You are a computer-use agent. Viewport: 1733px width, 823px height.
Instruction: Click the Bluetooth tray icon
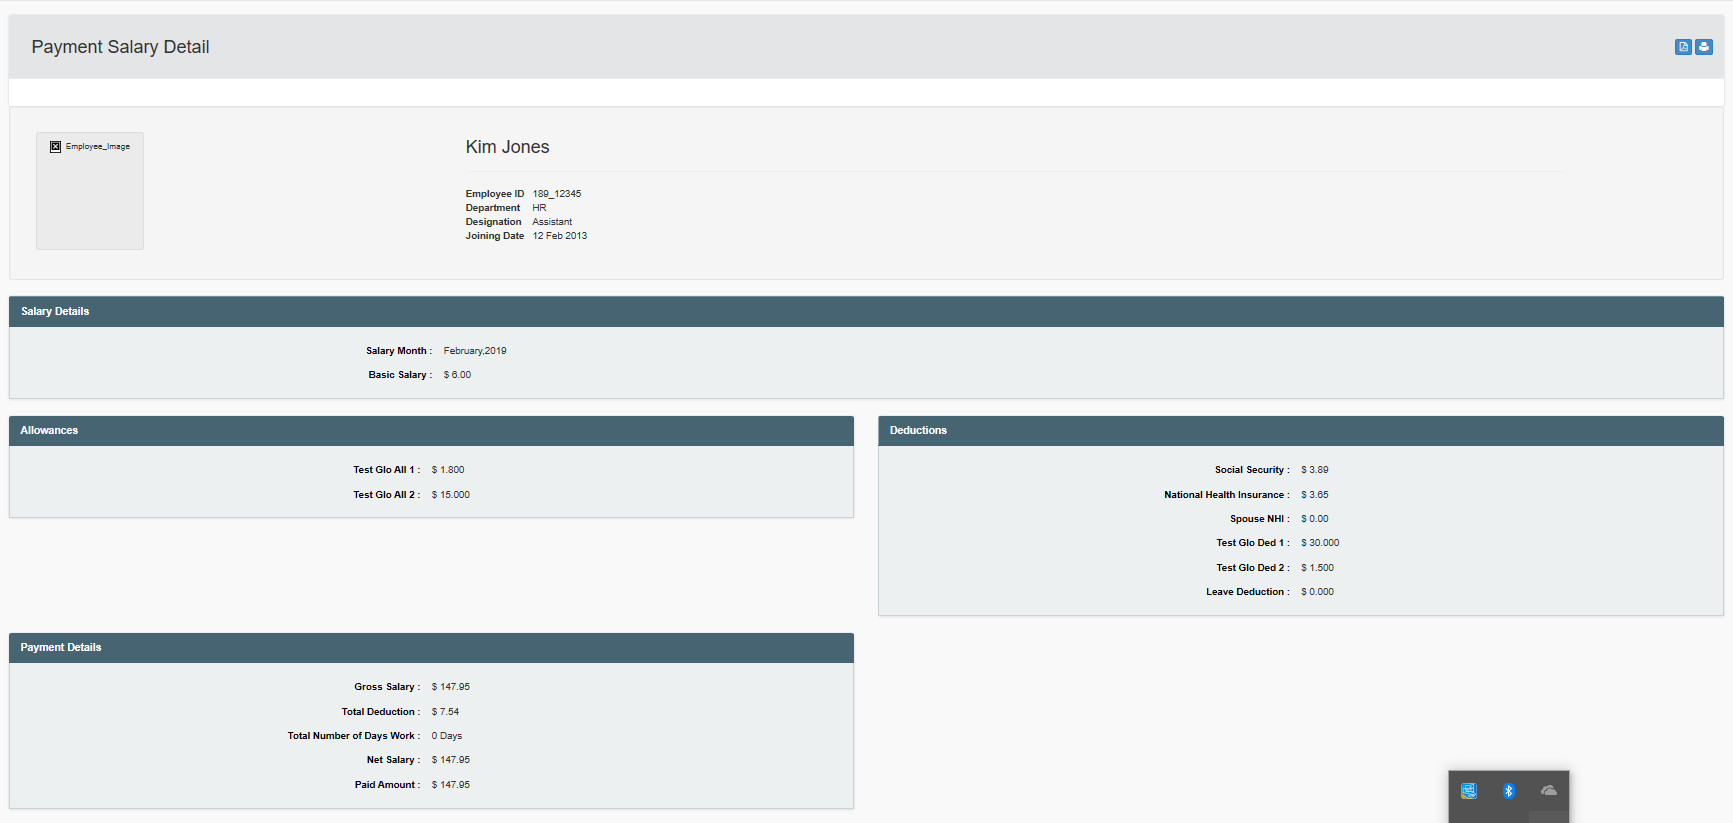(1508, 791)
